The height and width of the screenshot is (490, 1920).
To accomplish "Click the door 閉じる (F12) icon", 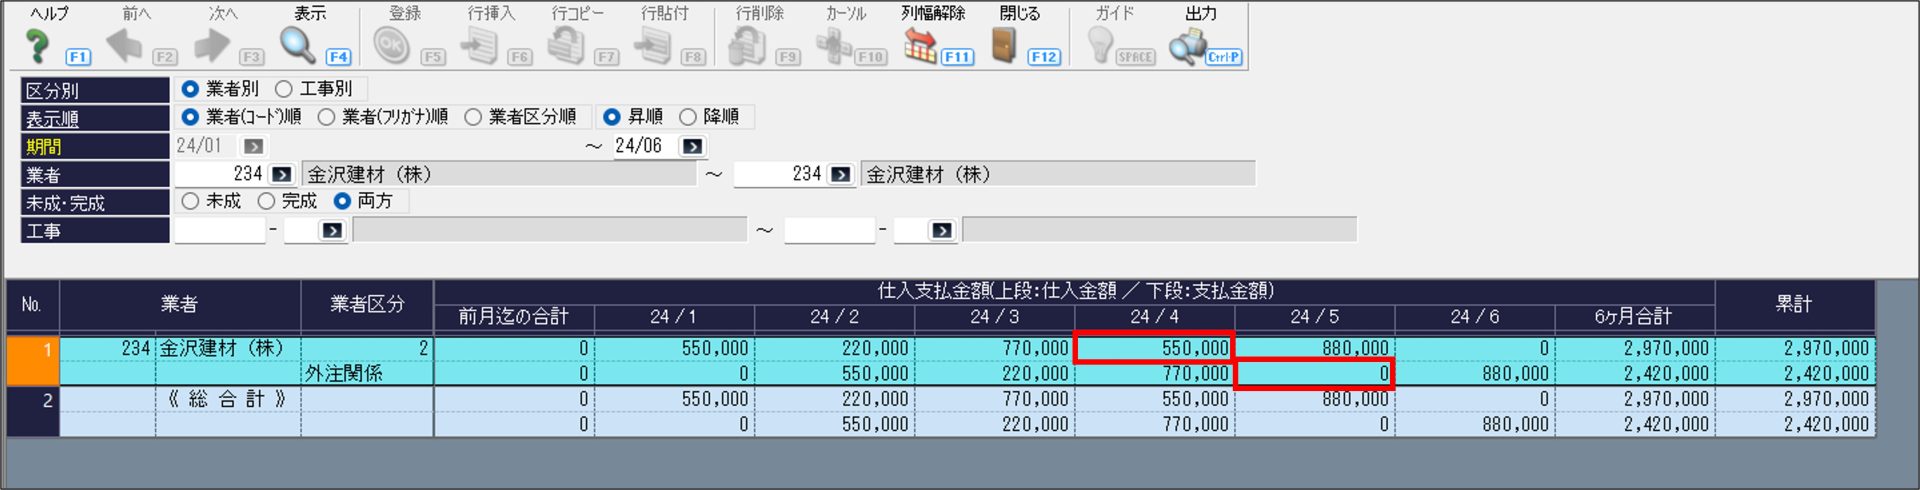I will pyautogui.click(x=1003, y=46).
